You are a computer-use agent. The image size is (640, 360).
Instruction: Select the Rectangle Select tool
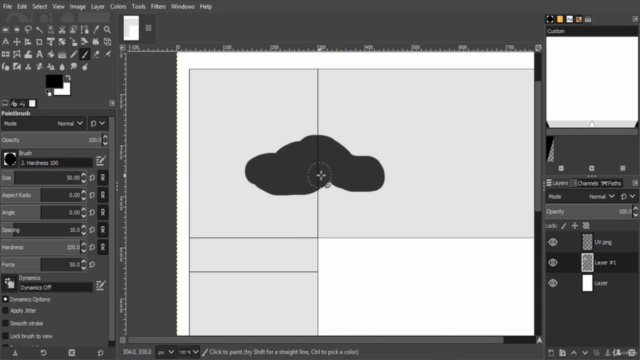(x=5, y=29)
